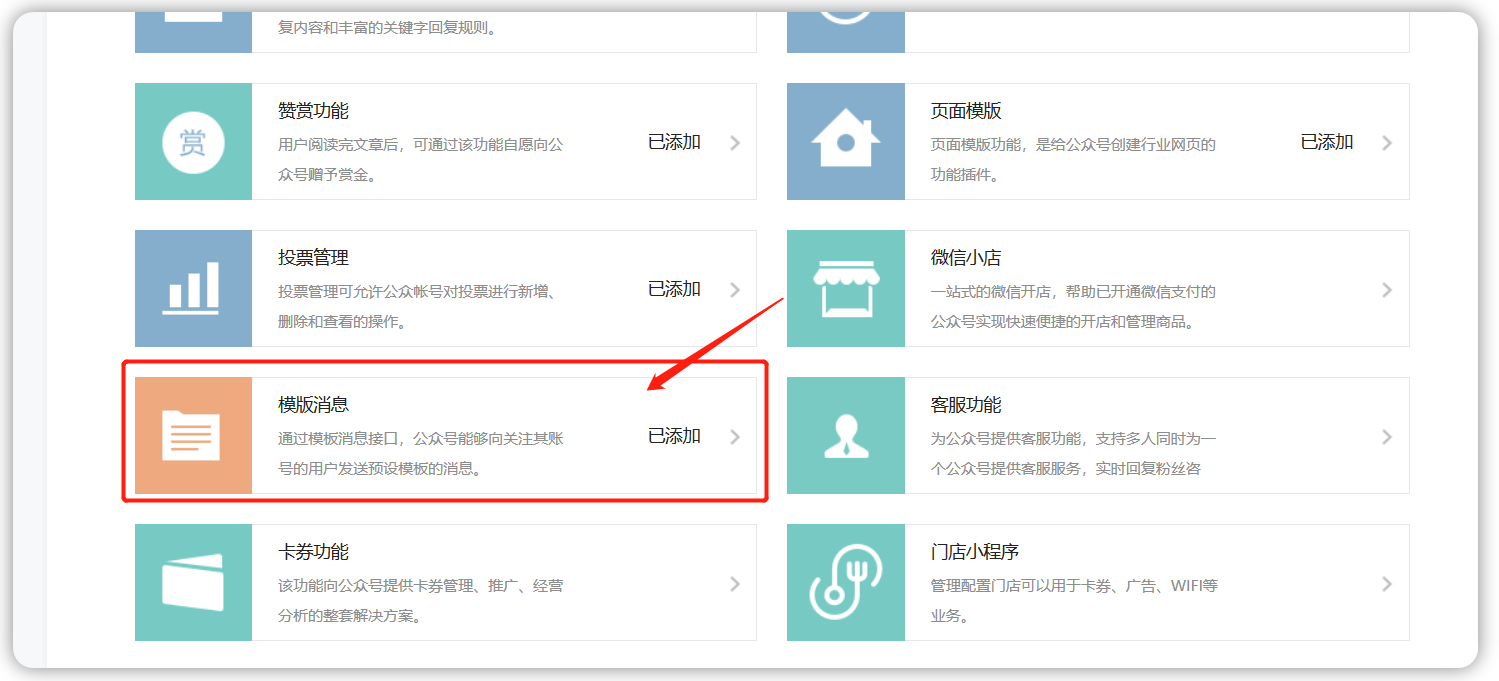This screenshot has height=681, width=1499.
Task: Click the 卡券功能 card icon
Action: [x=193, y=583]
